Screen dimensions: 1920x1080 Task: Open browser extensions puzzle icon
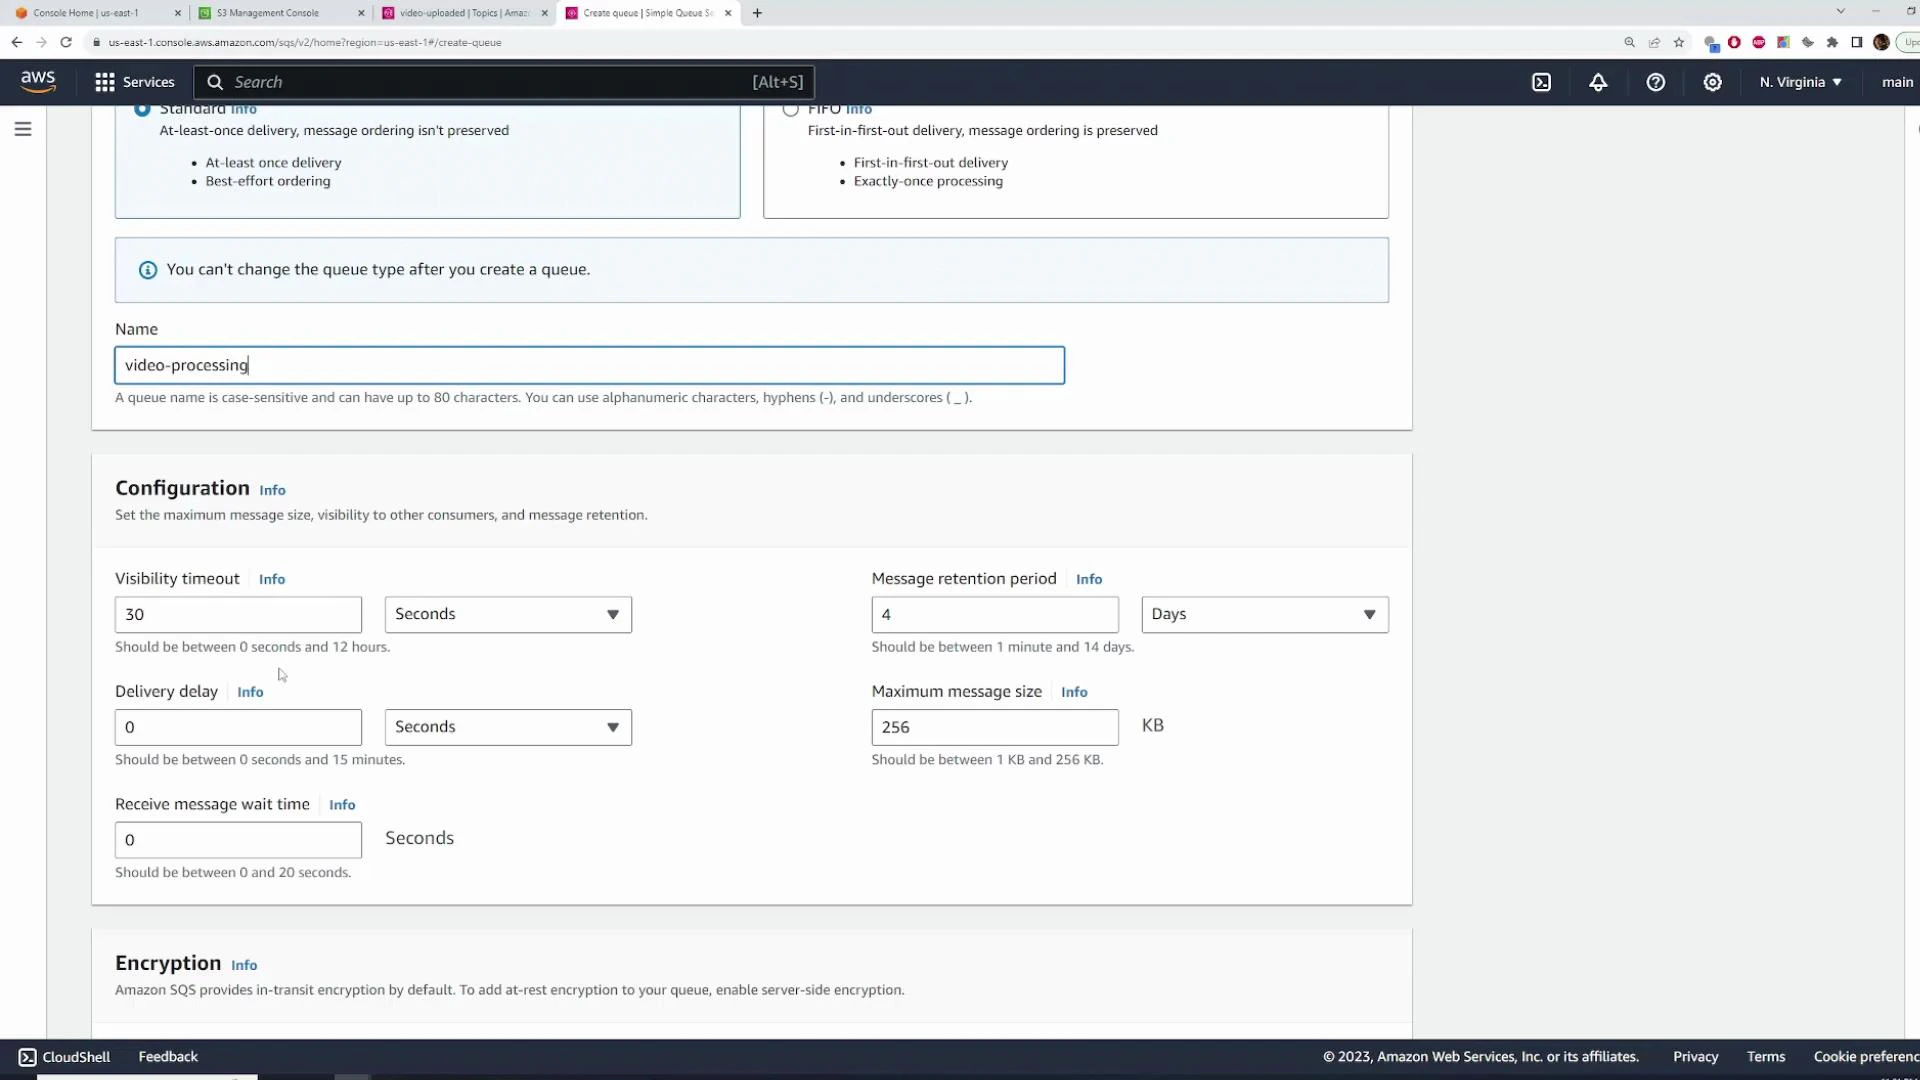pyautogui.click(x=1832, y=42)
